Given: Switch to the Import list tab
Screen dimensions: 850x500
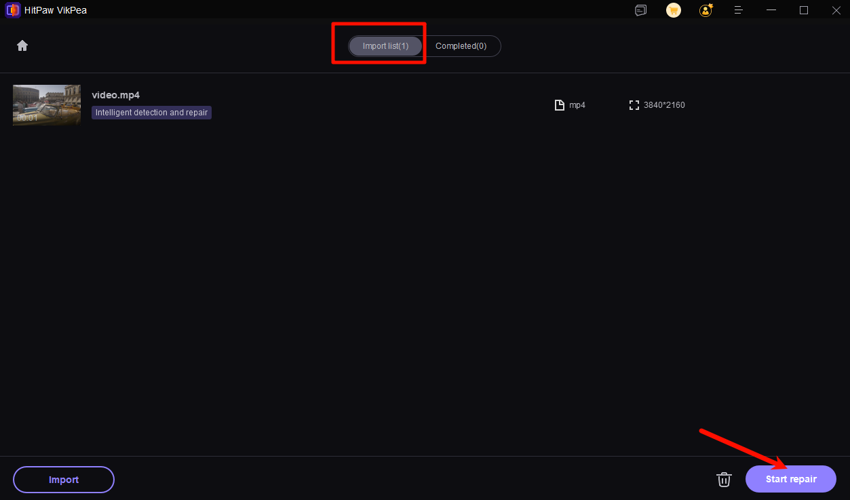Looking at the screenshot, I should (385, 46).
